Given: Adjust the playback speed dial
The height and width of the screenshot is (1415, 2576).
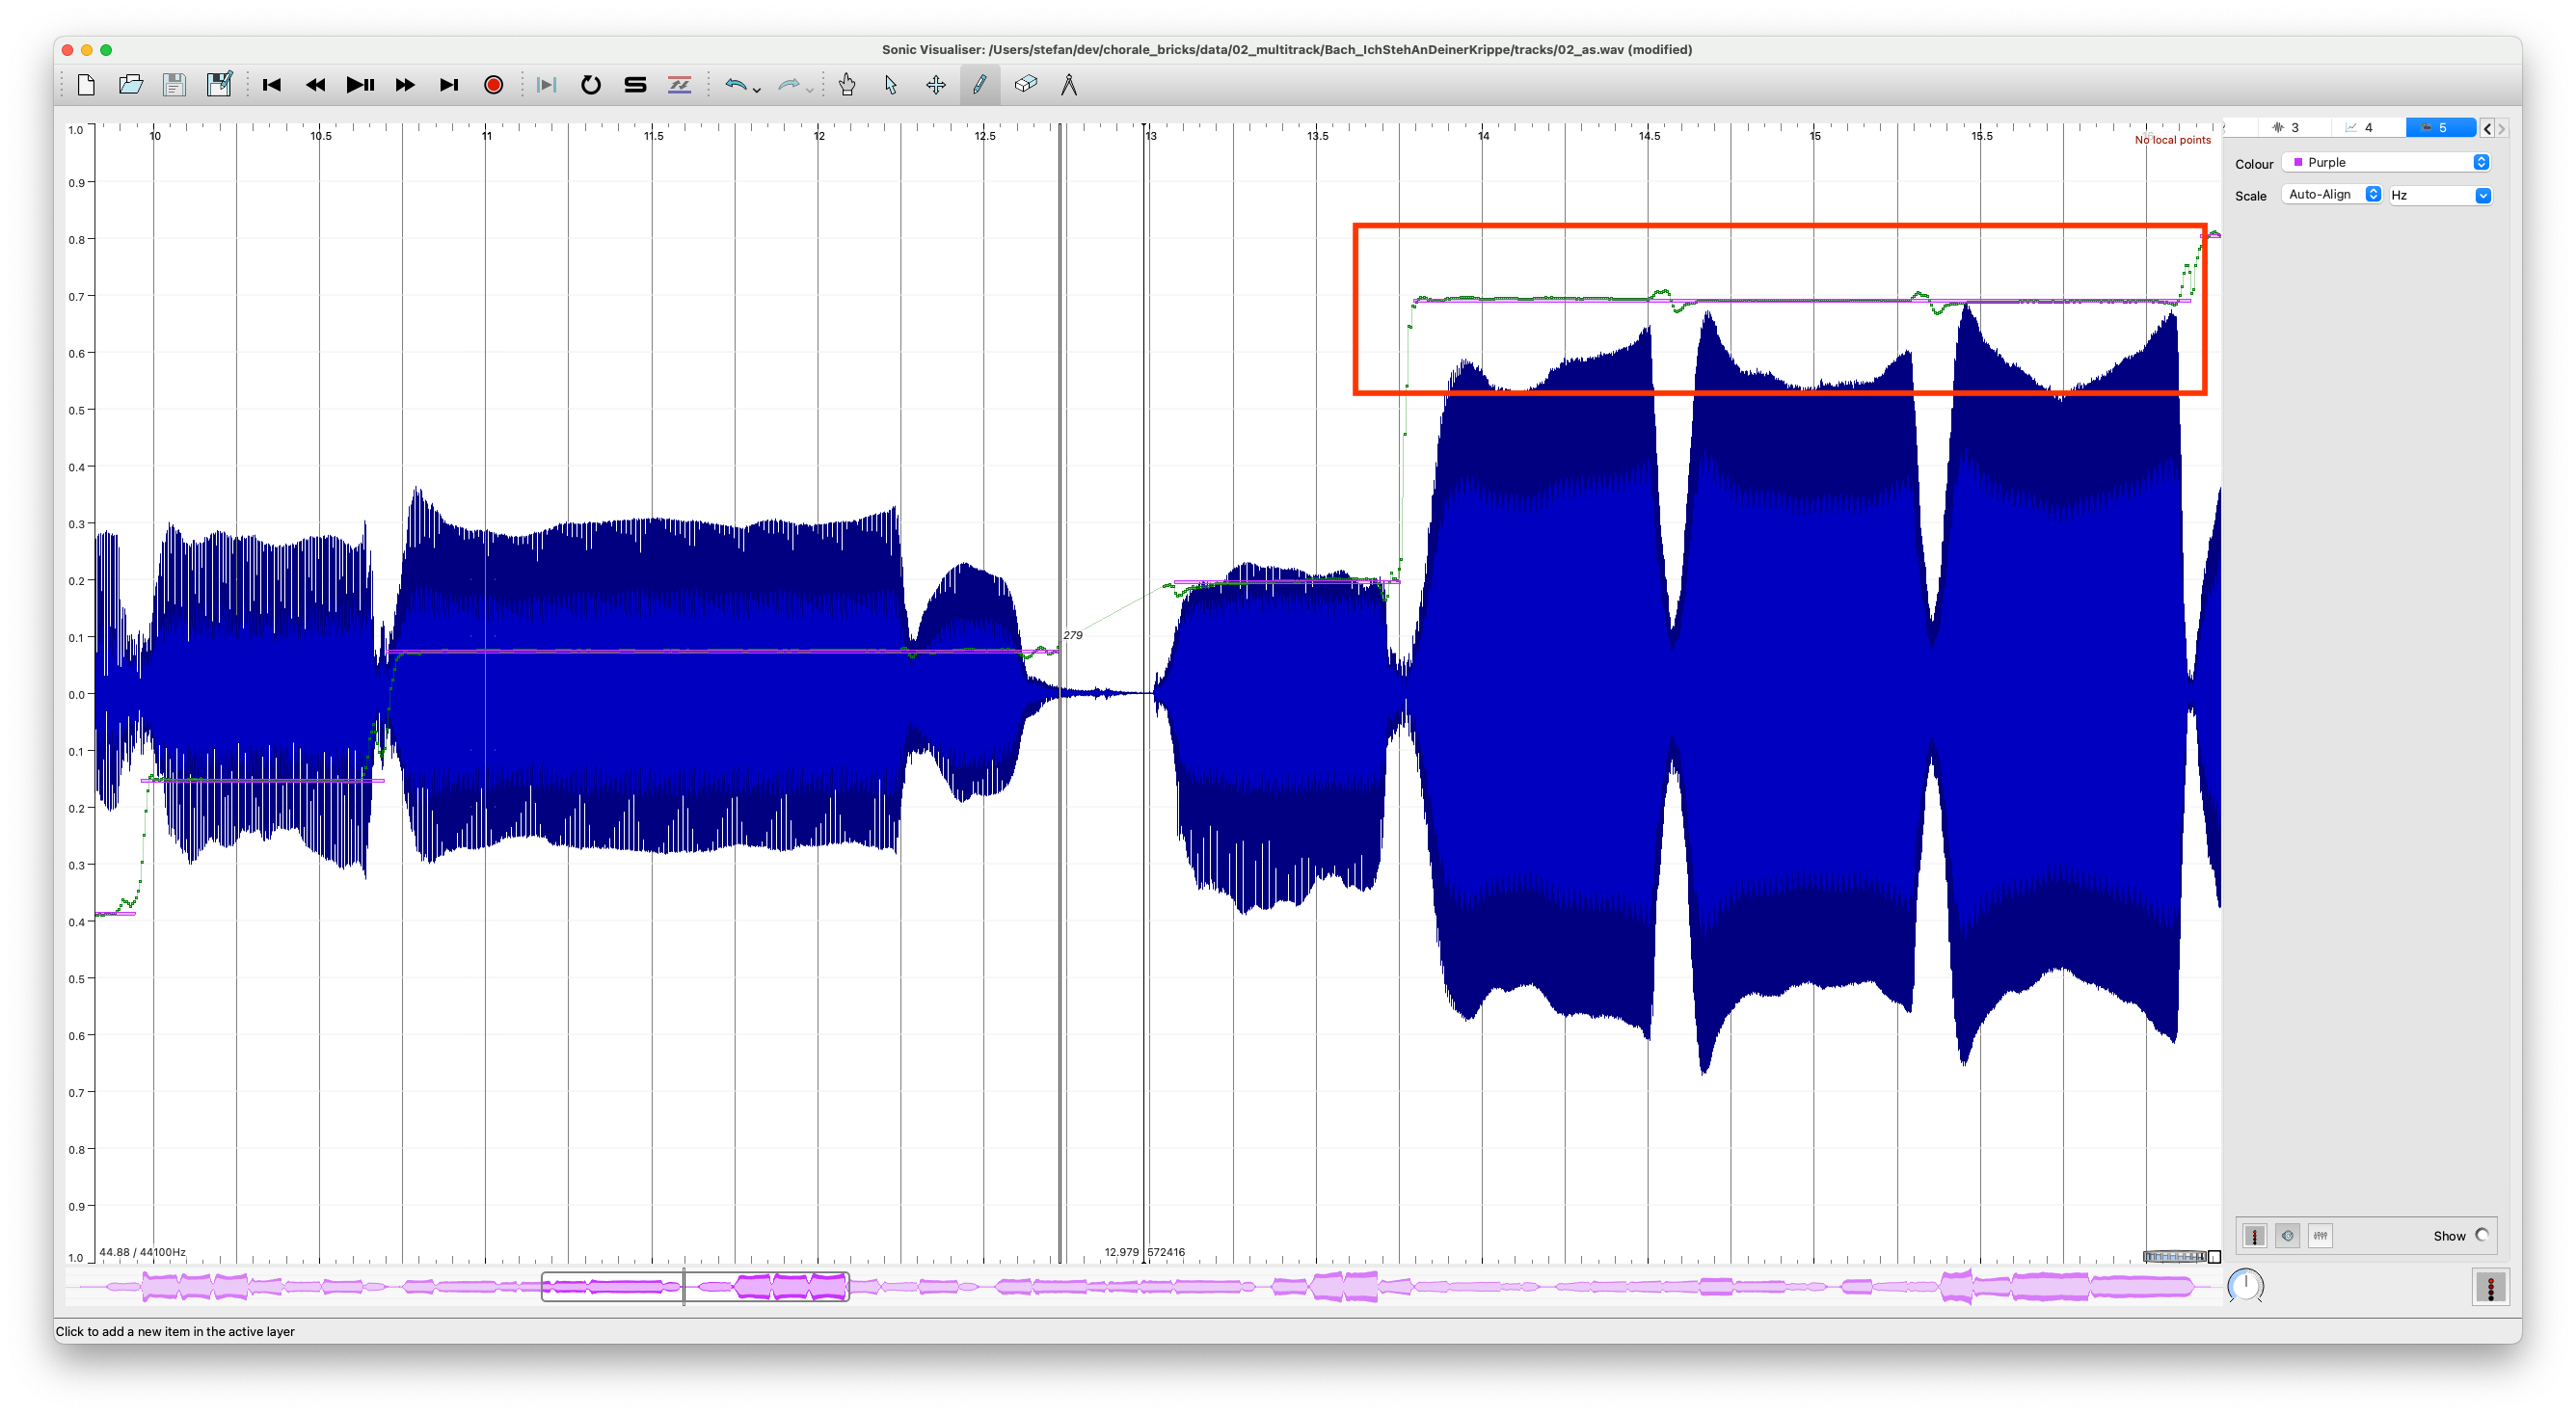Looking at the screenshot, I should [2245, 1285].
